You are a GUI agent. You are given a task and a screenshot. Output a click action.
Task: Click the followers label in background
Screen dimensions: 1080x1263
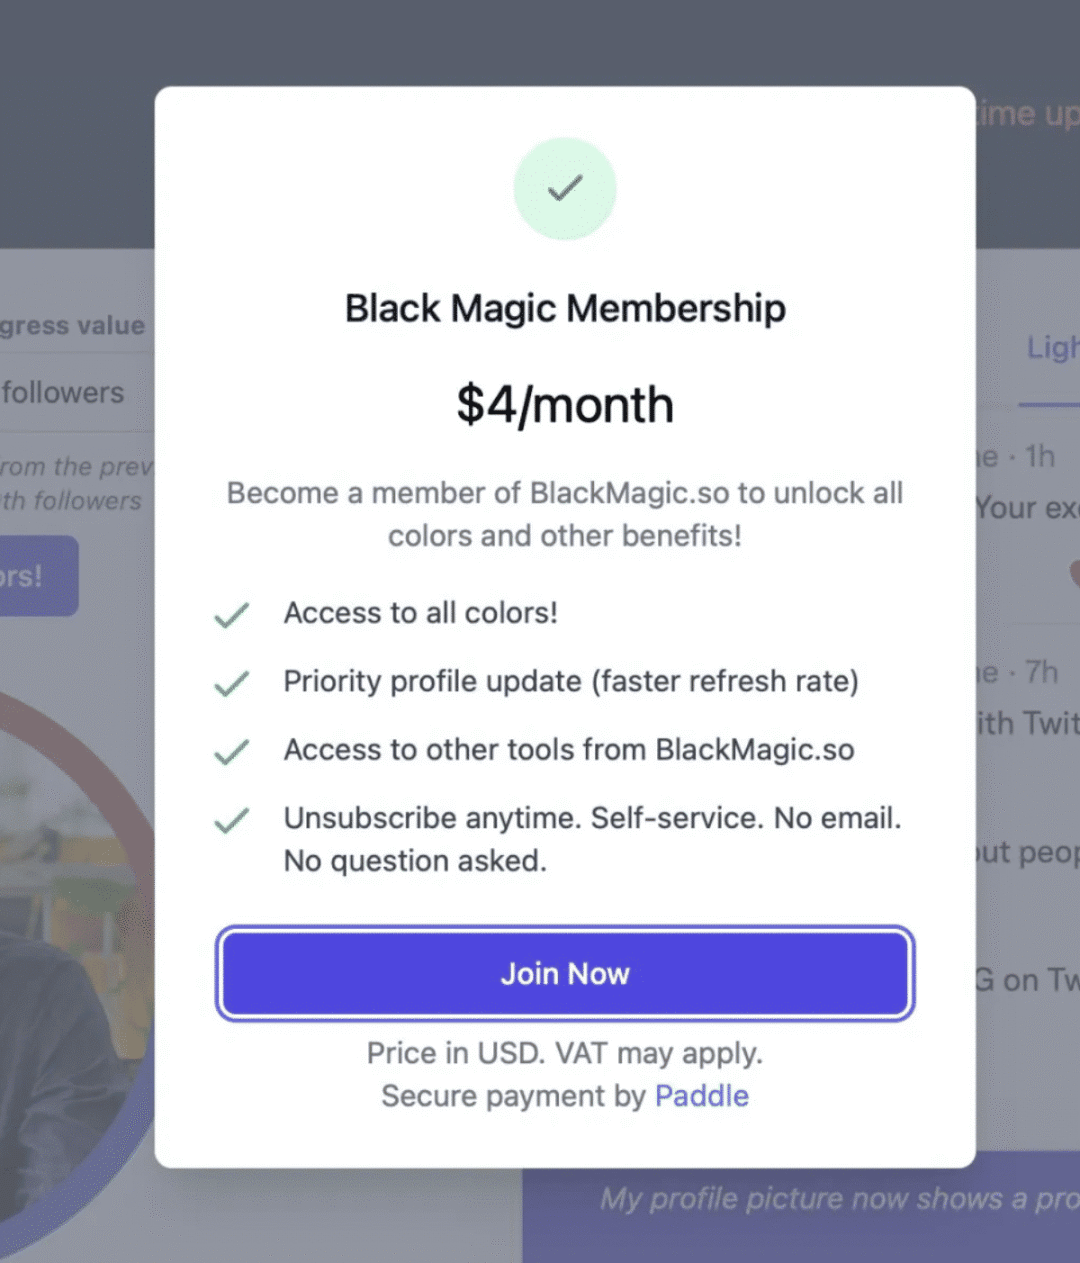63,393
